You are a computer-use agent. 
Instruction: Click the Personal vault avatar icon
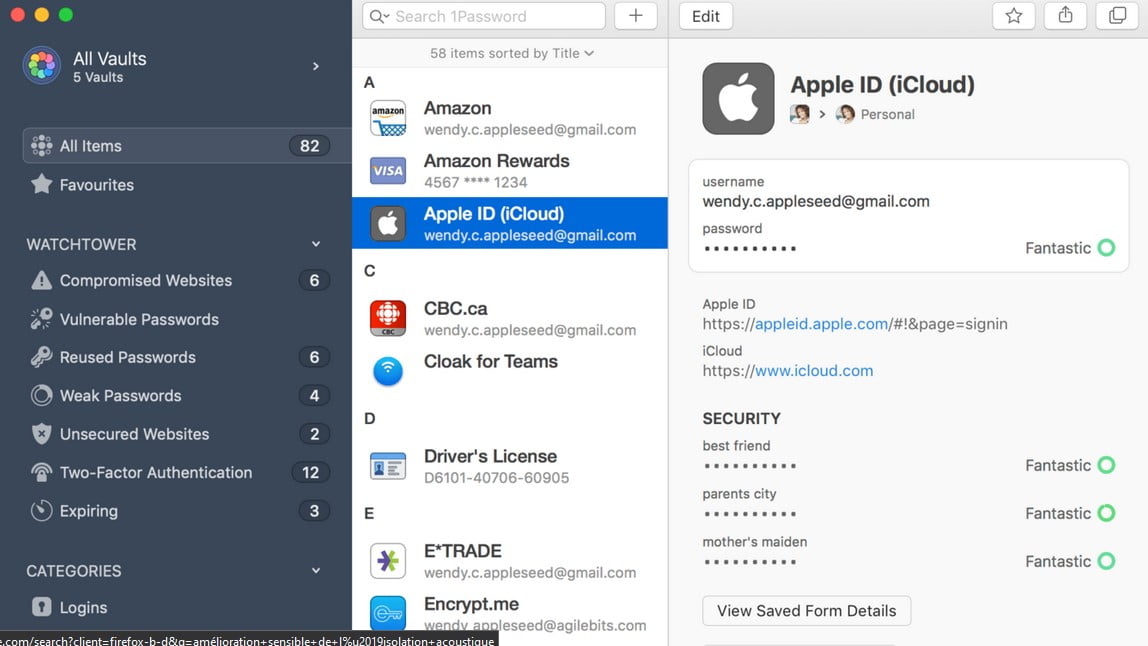tap(845, 114)
